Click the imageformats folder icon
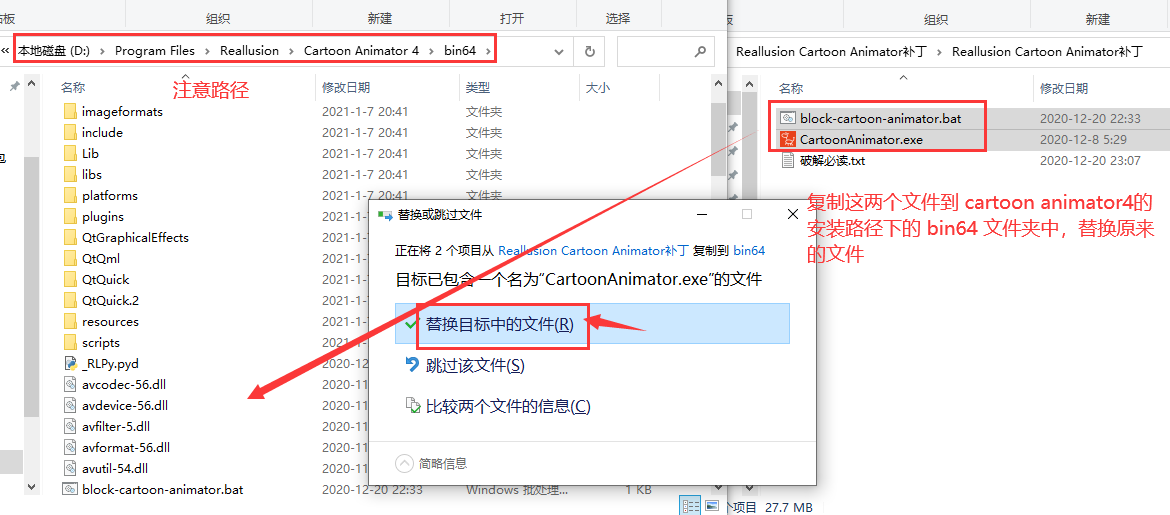Screen dimensions: 1170x515 [x=70, y=112]
